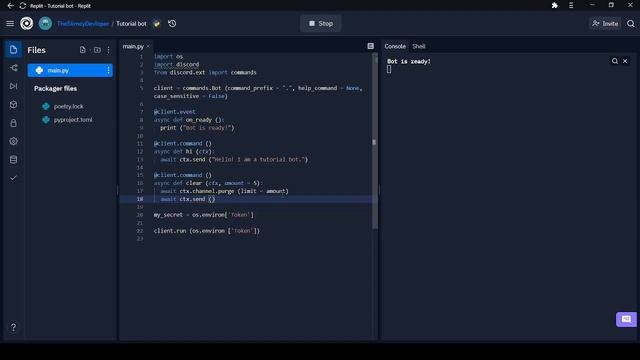The height and width of the screenshot is (360, 640).
Task: Select main.py in the file tree
Action: (70, 70)
